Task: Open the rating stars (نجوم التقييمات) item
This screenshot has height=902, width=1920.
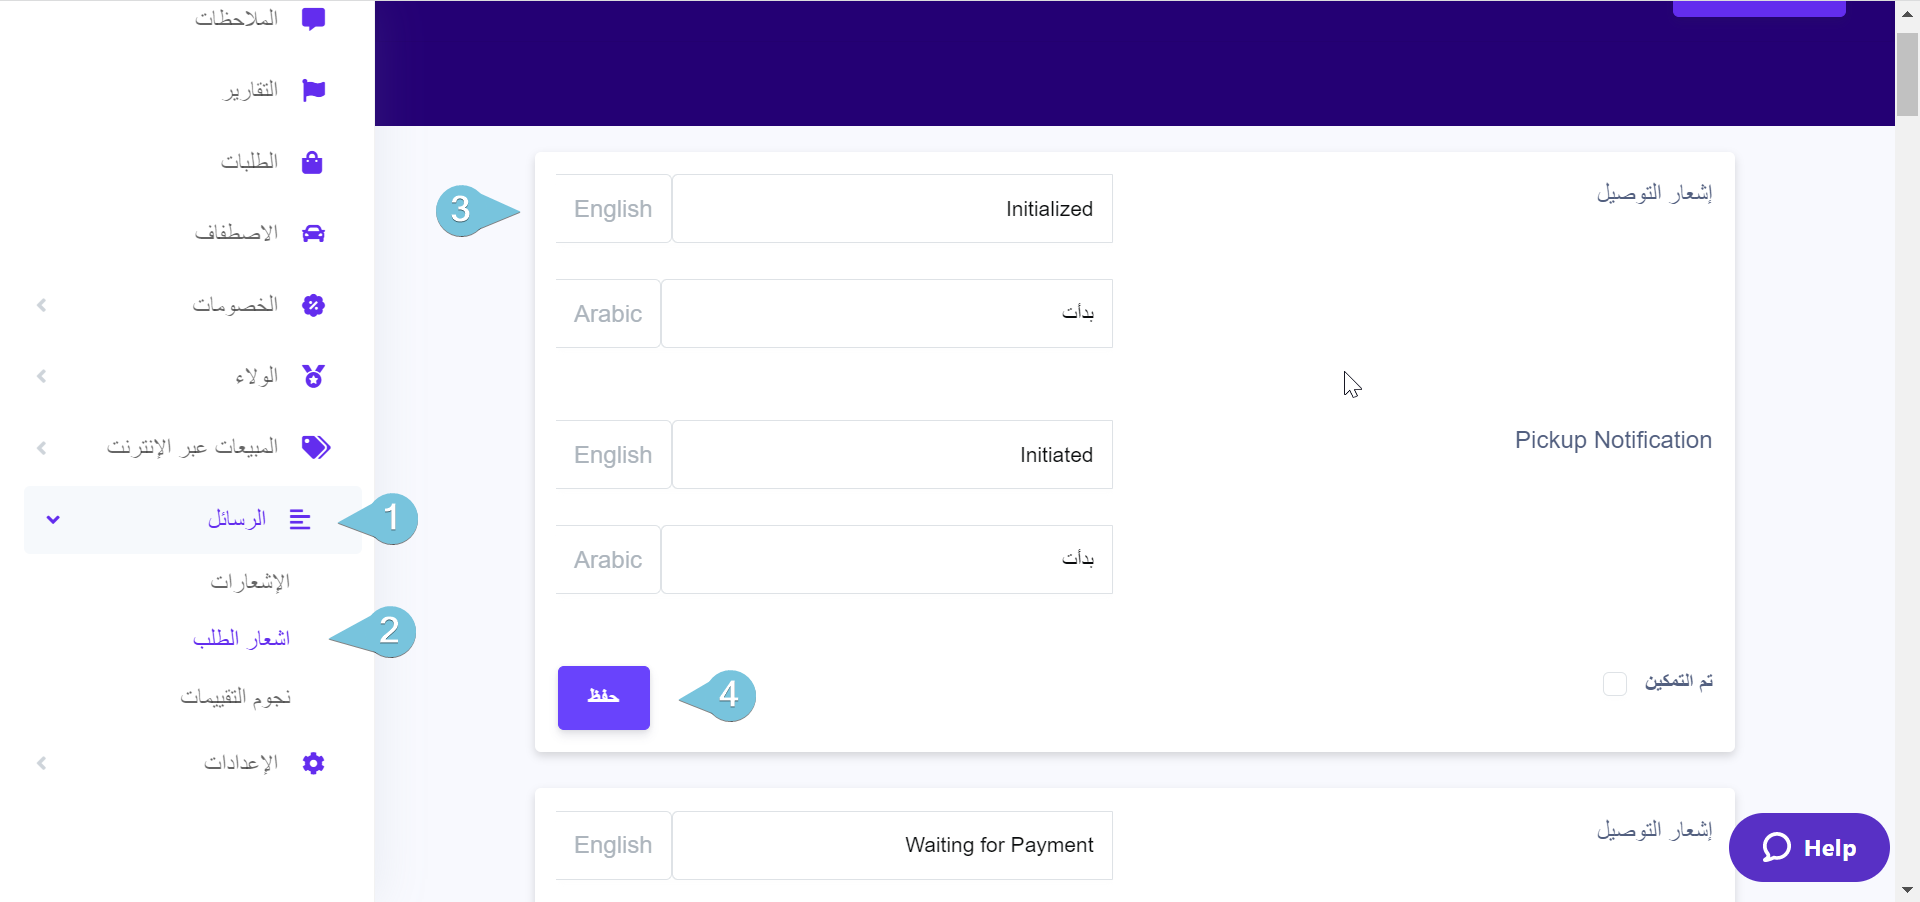Action: [236, 696]
